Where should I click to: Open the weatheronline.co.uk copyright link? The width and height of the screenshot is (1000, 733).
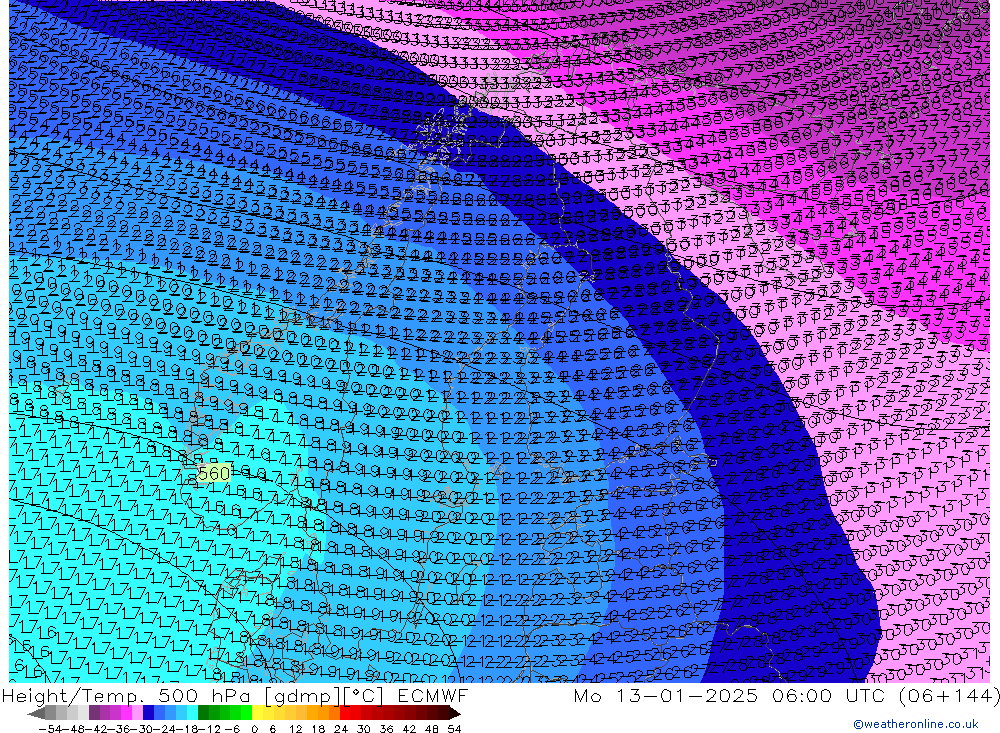(916, 724)
